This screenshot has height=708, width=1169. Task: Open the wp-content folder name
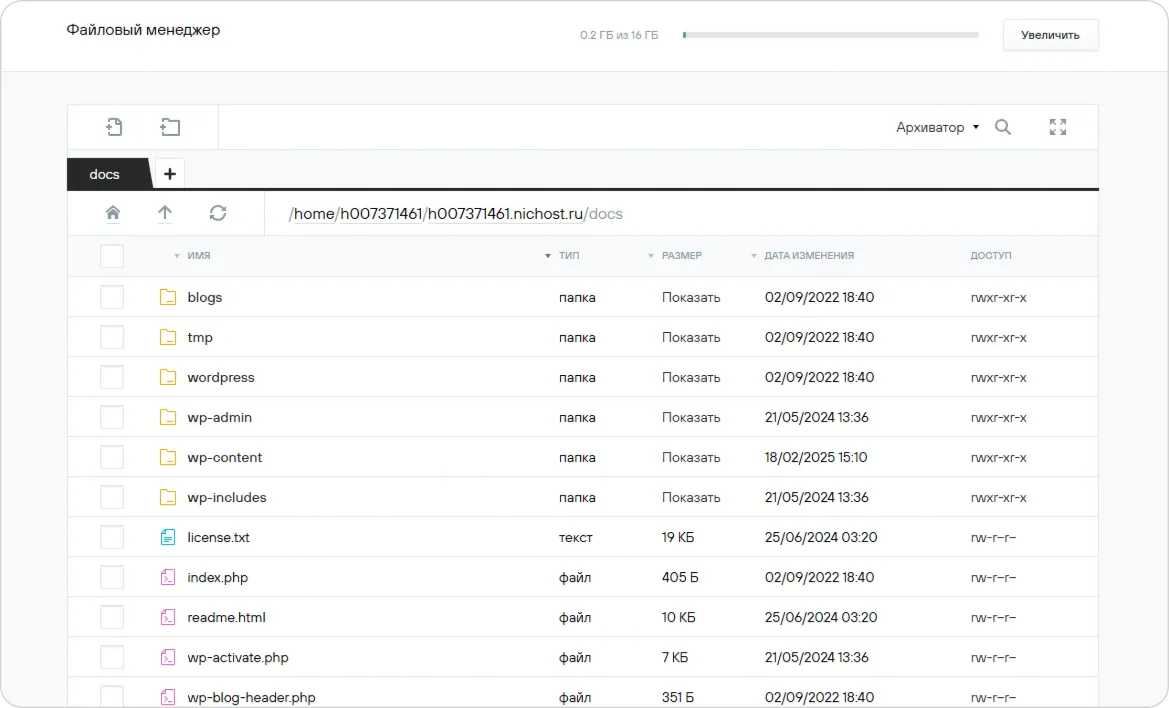pyautogui.click(x=224, y=458)
